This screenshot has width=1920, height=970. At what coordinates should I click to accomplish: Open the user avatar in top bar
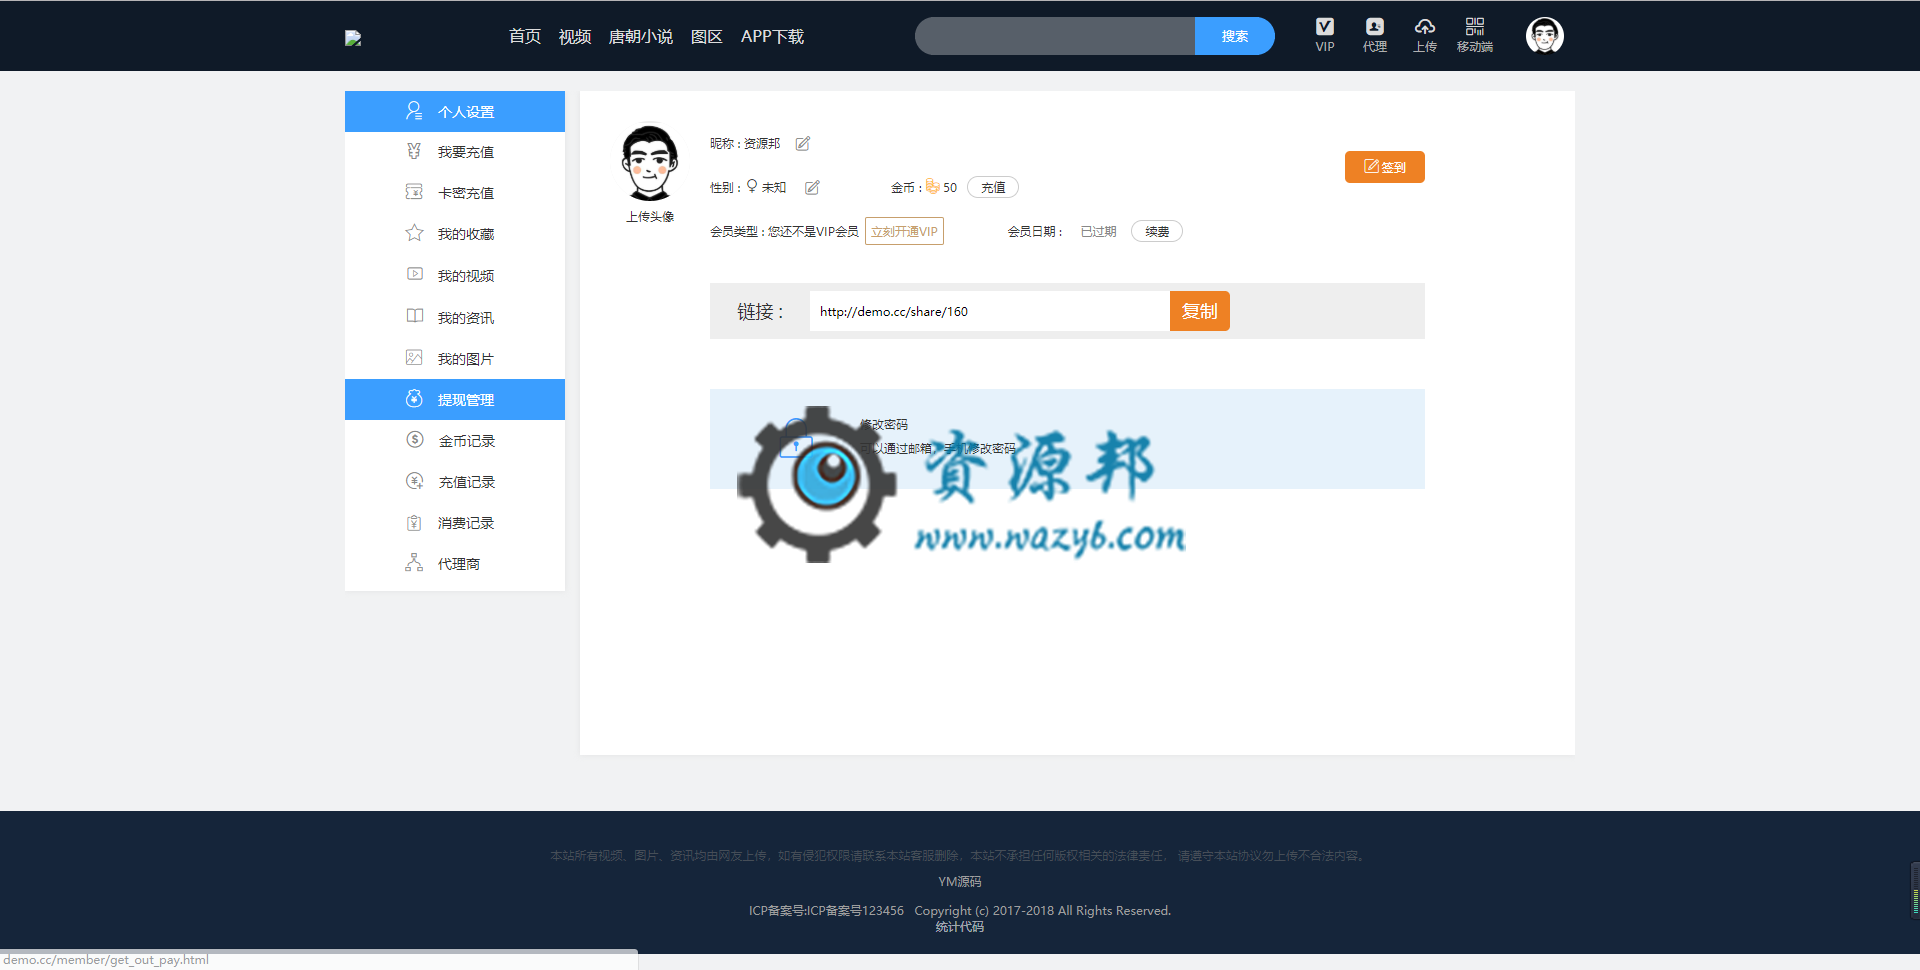point(1544,35)
